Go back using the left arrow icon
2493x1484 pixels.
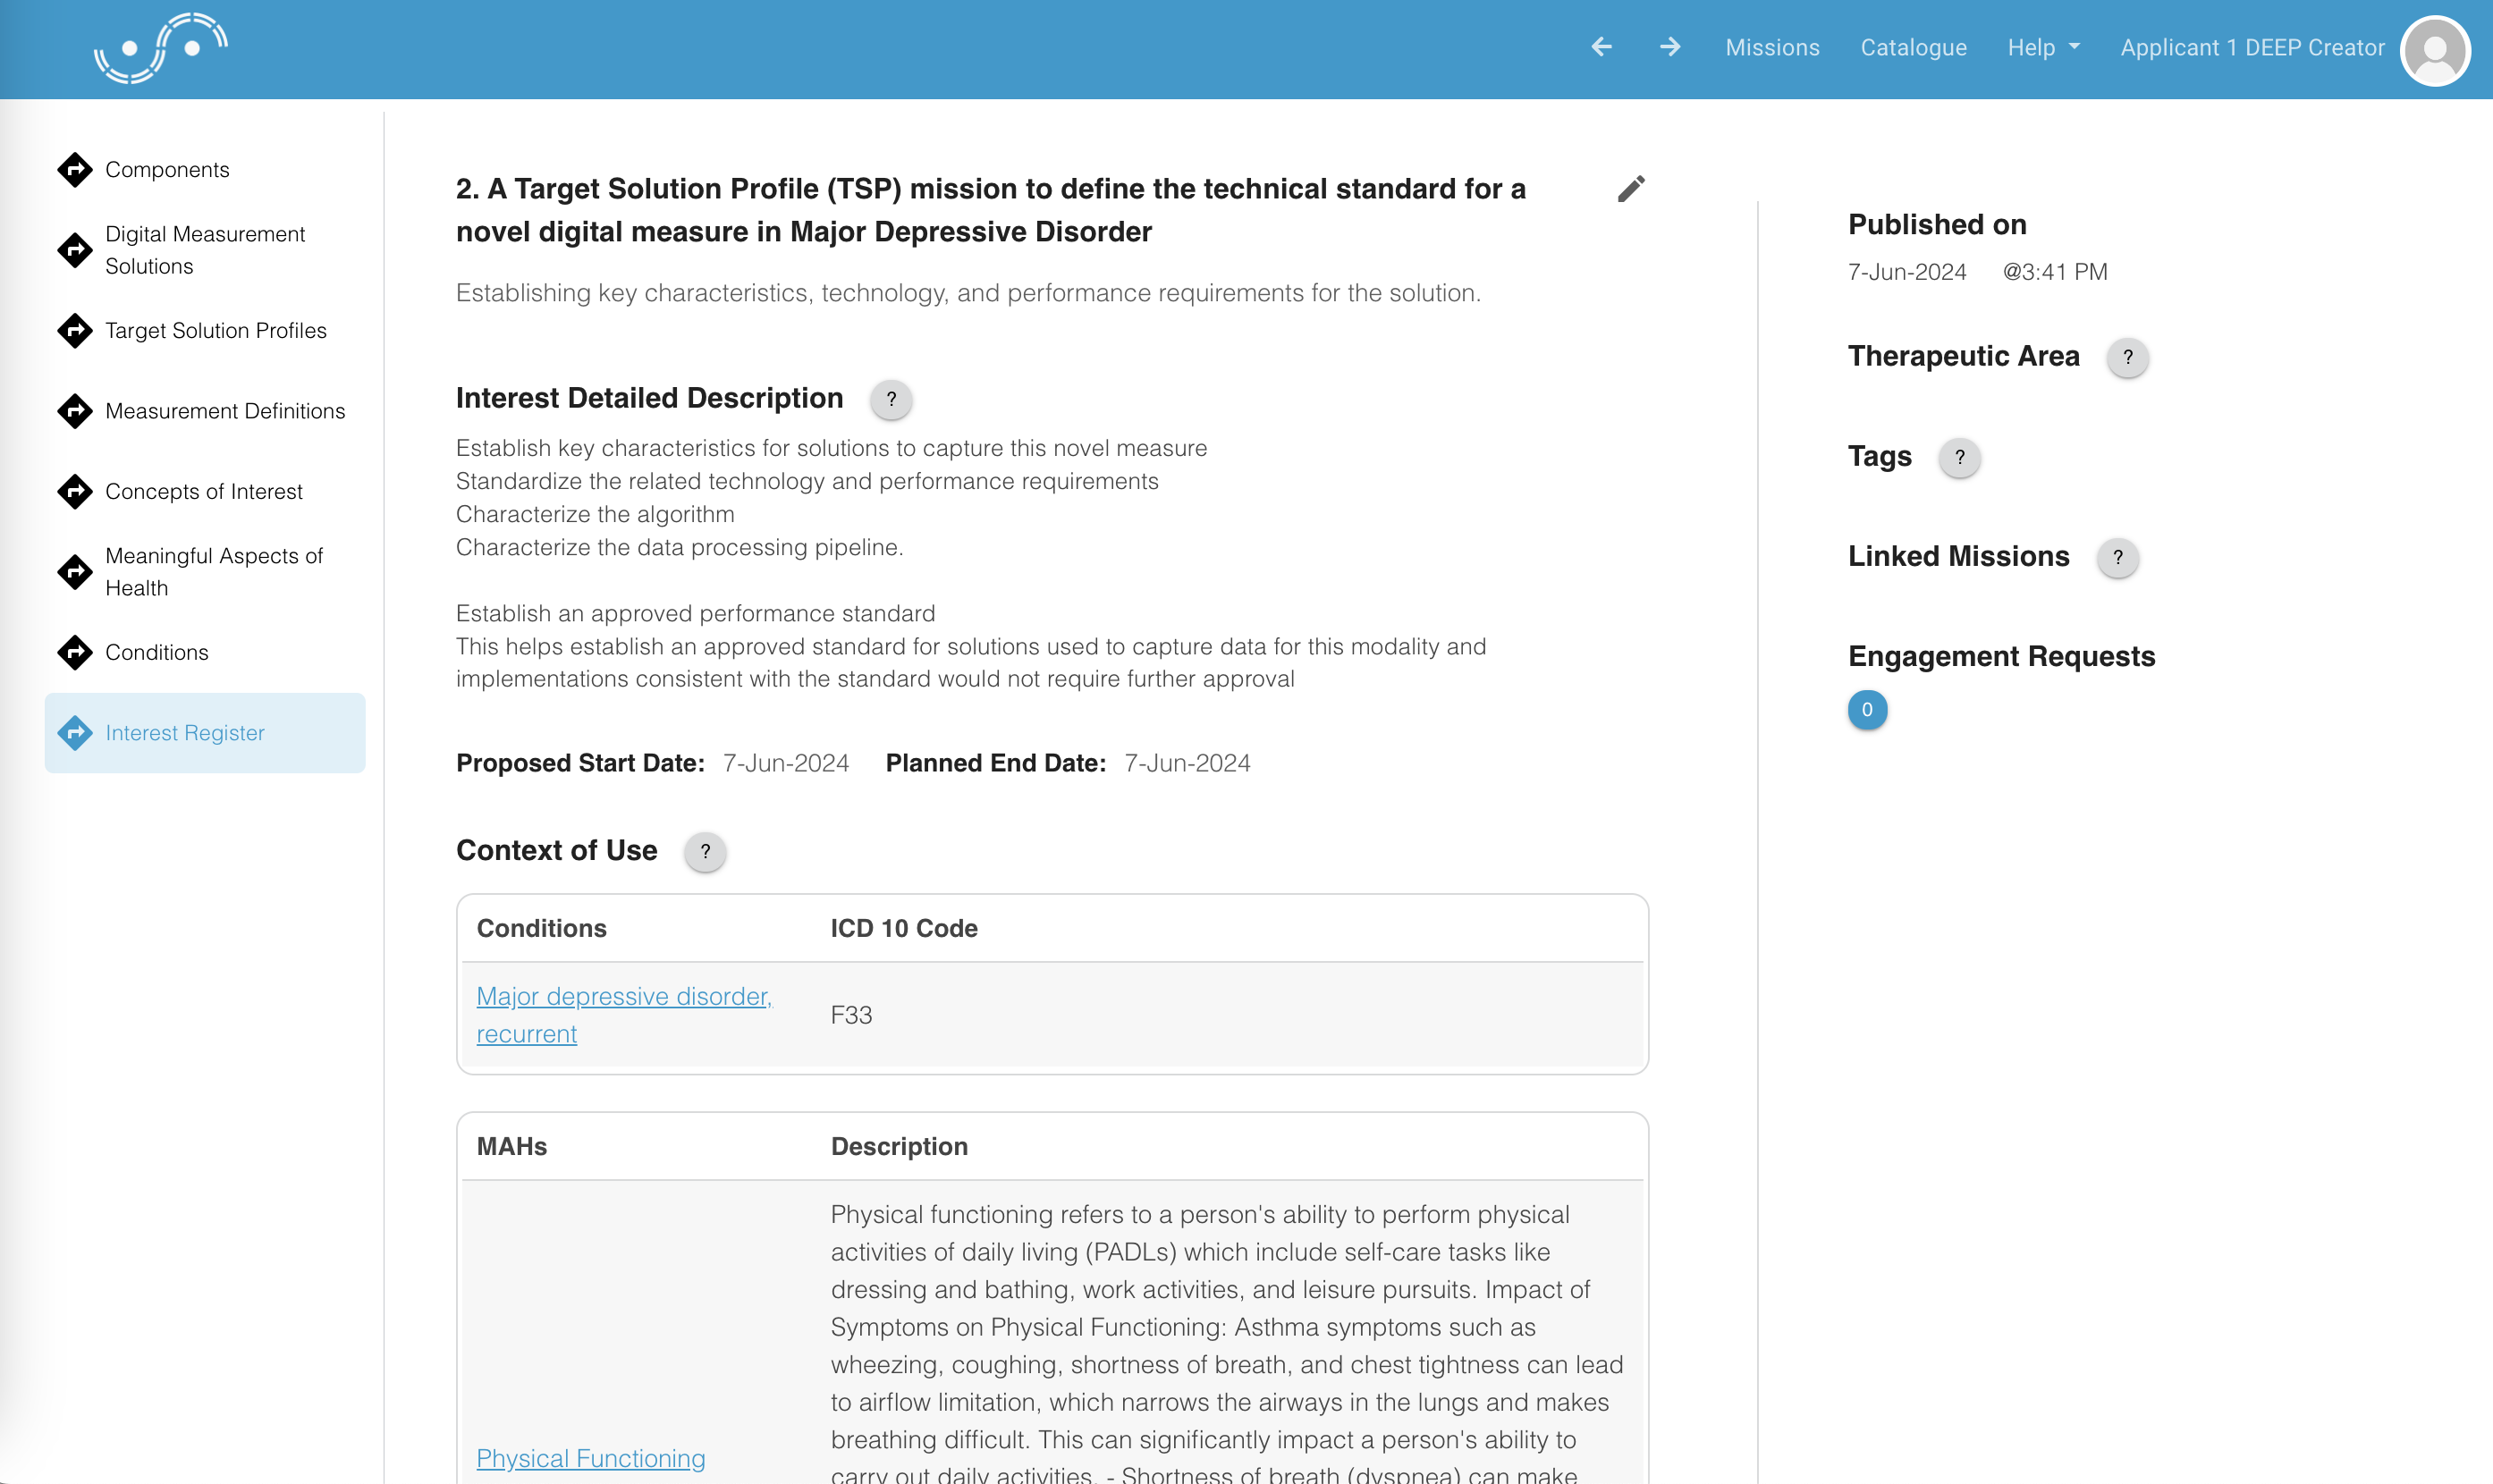pyautogui.click(x=1602, y=47)
